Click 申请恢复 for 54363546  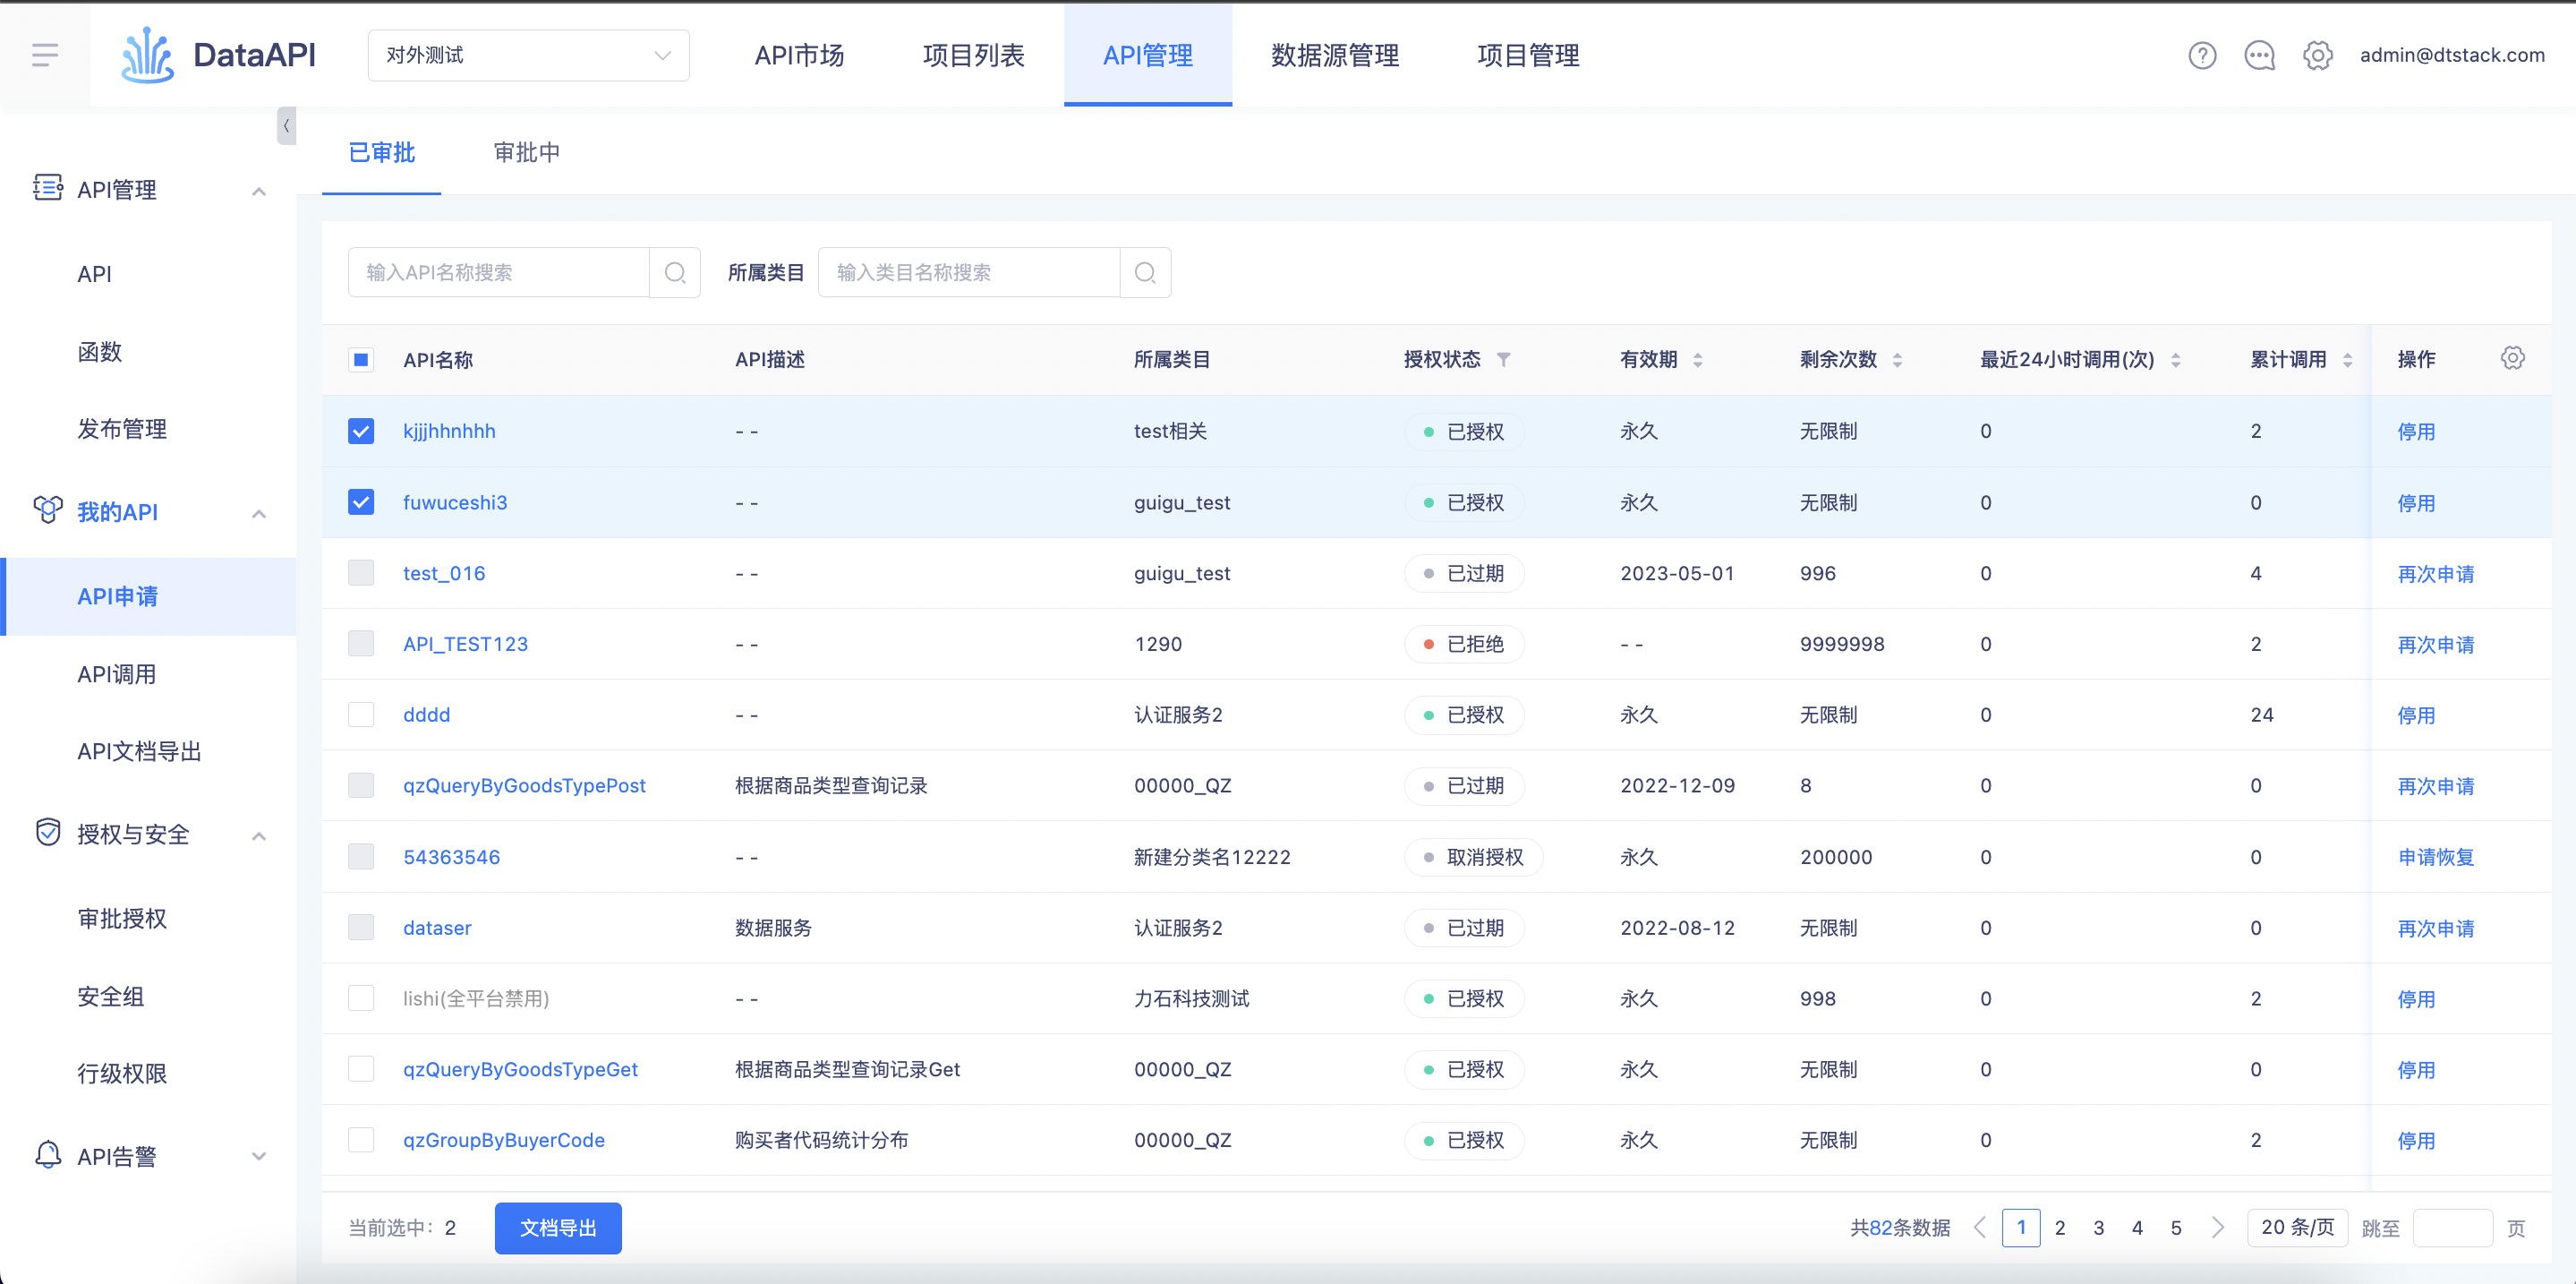(2436, 857)
